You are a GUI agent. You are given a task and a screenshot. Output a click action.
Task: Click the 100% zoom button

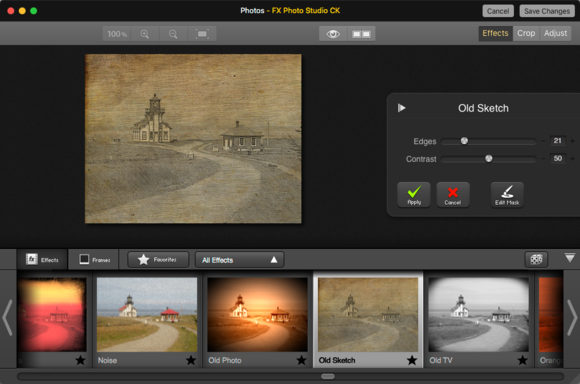click(x=117, y=34)
